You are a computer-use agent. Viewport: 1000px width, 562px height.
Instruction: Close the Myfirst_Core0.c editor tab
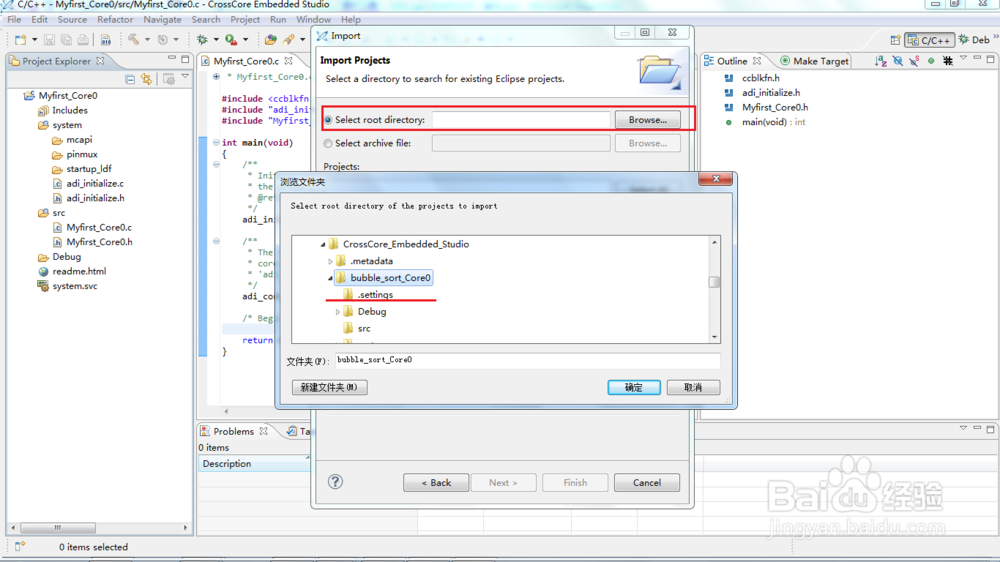pyautogui.click(x=288, y=61)
